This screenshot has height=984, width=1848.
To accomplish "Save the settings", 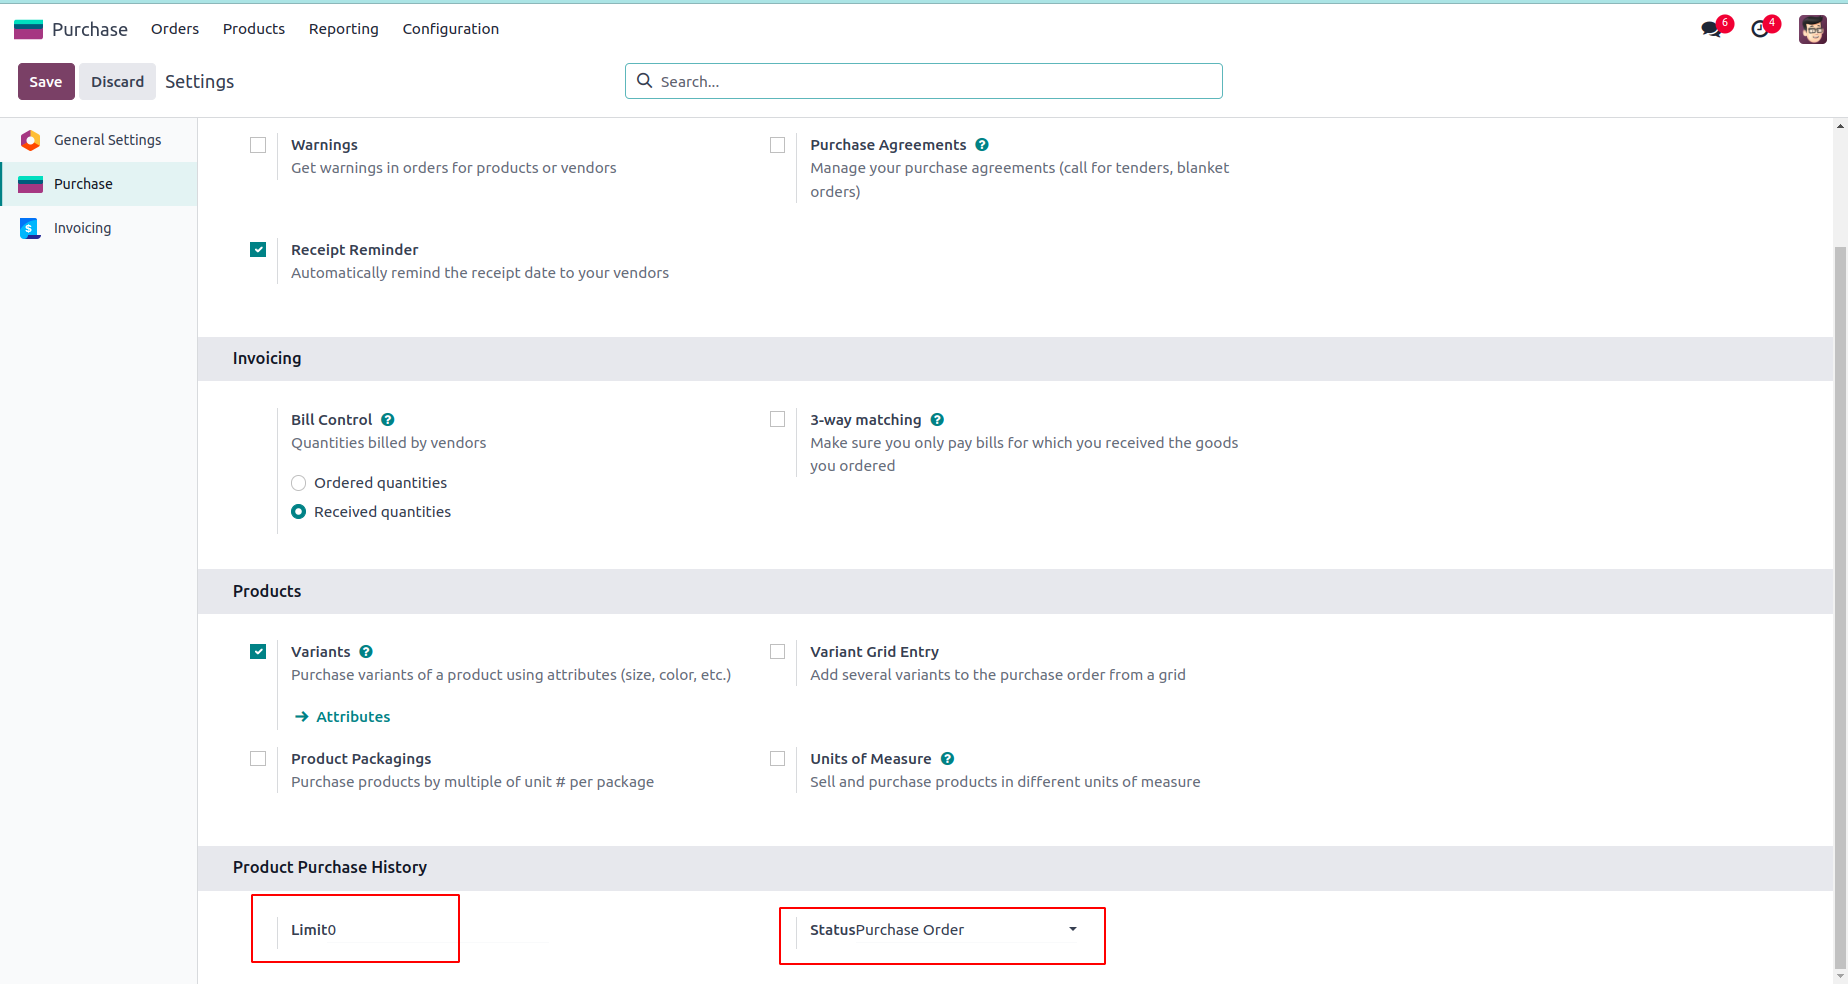I will click(46, 82).
